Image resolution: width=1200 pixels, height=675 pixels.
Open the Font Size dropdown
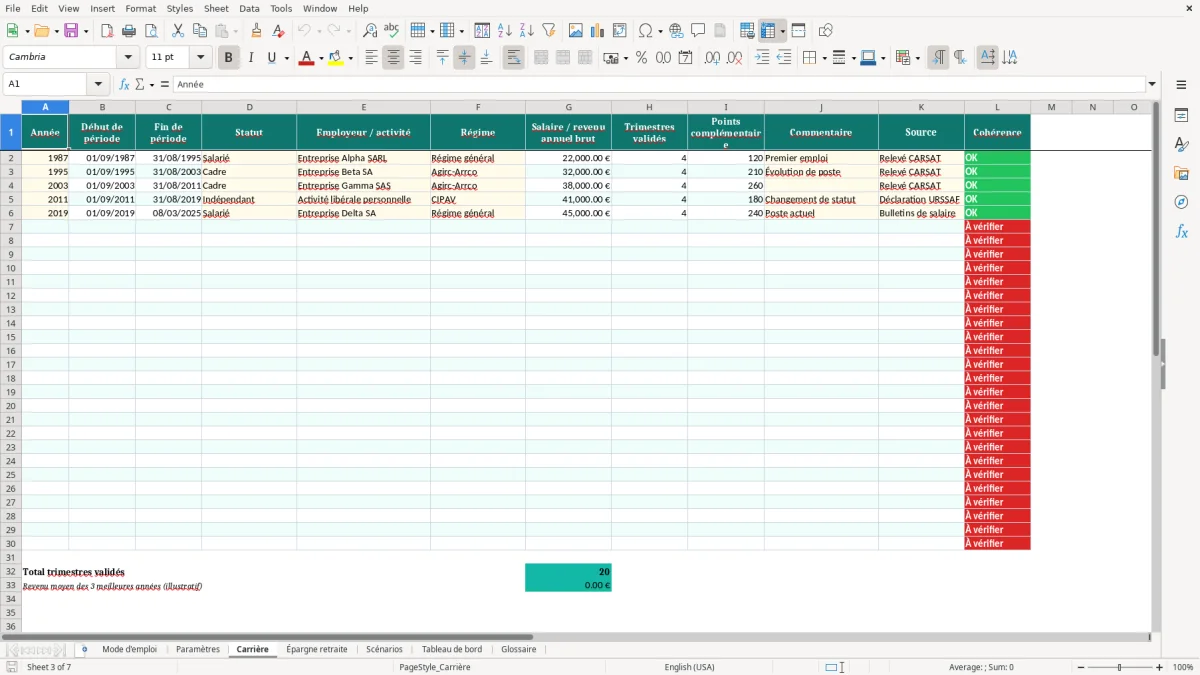pos(201,58)
